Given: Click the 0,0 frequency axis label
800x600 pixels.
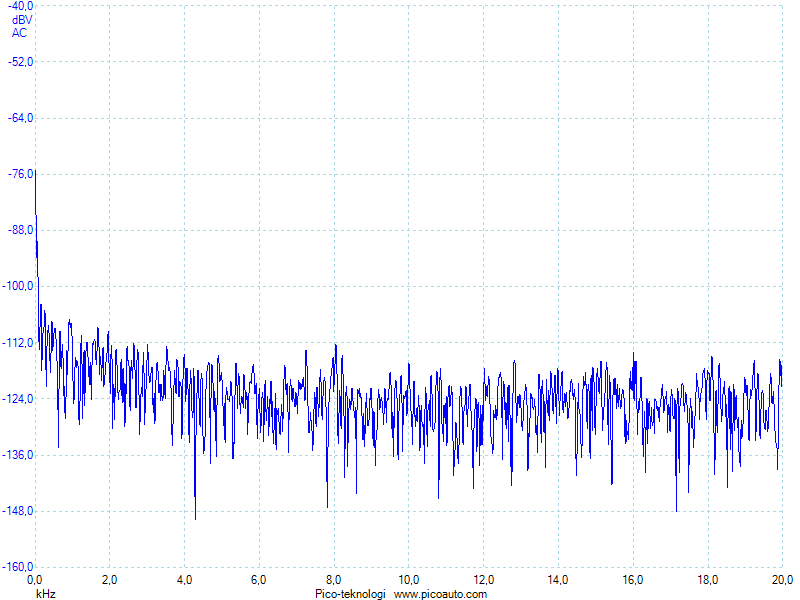Looking at the screenshot, I should [x=35, y=580].
